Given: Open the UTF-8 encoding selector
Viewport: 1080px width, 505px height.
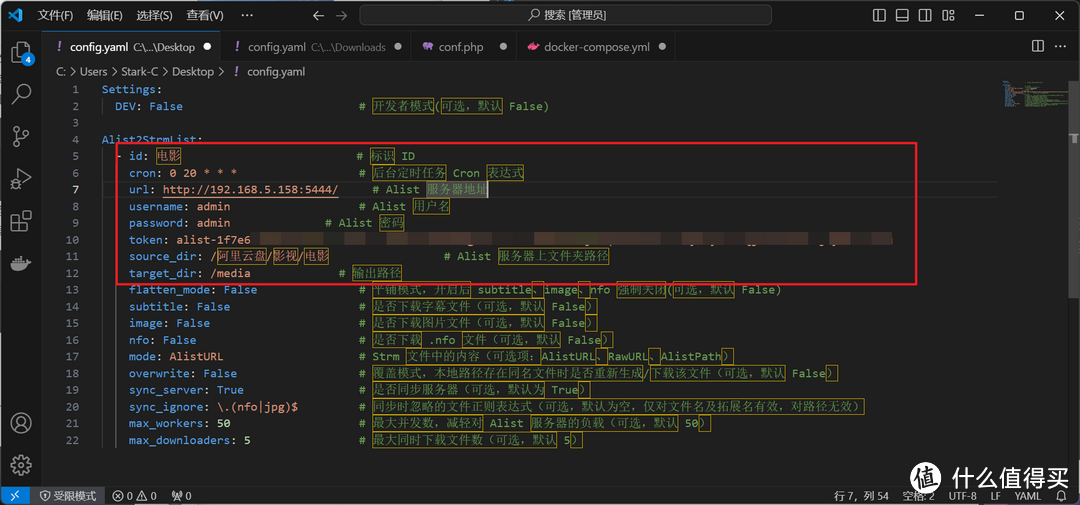Looking at the screenshot, I should pyautogui.click(x=962, y=496).
